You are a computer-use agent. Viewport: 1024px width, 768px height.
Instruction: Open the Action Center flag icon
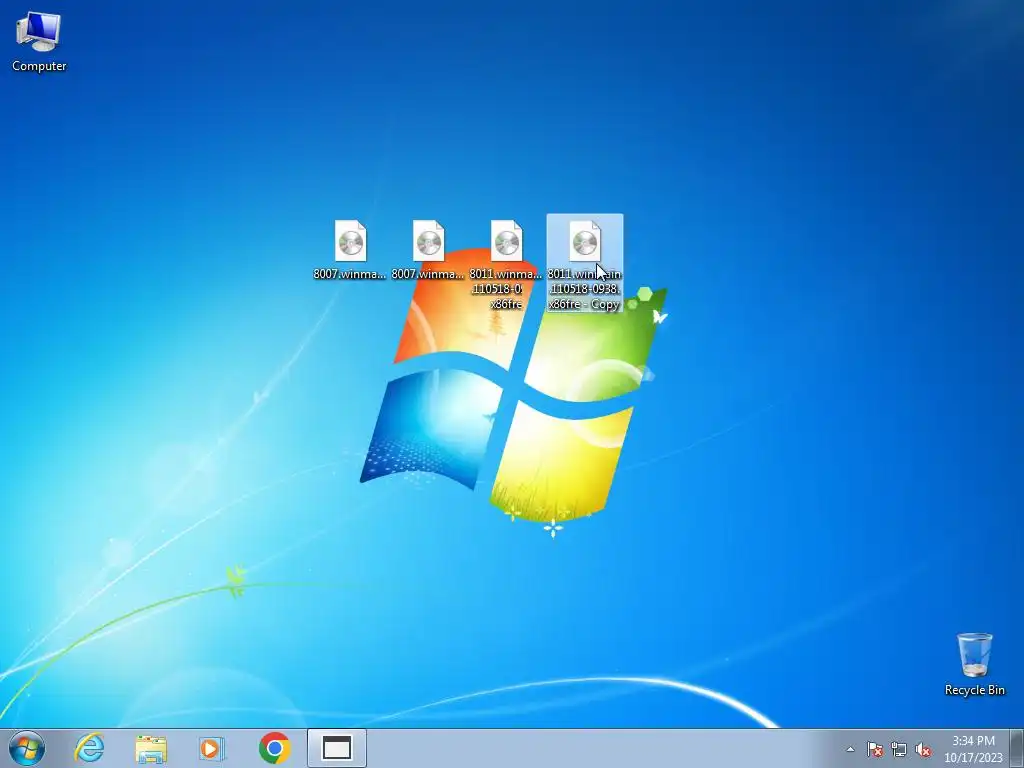[874, 749]
